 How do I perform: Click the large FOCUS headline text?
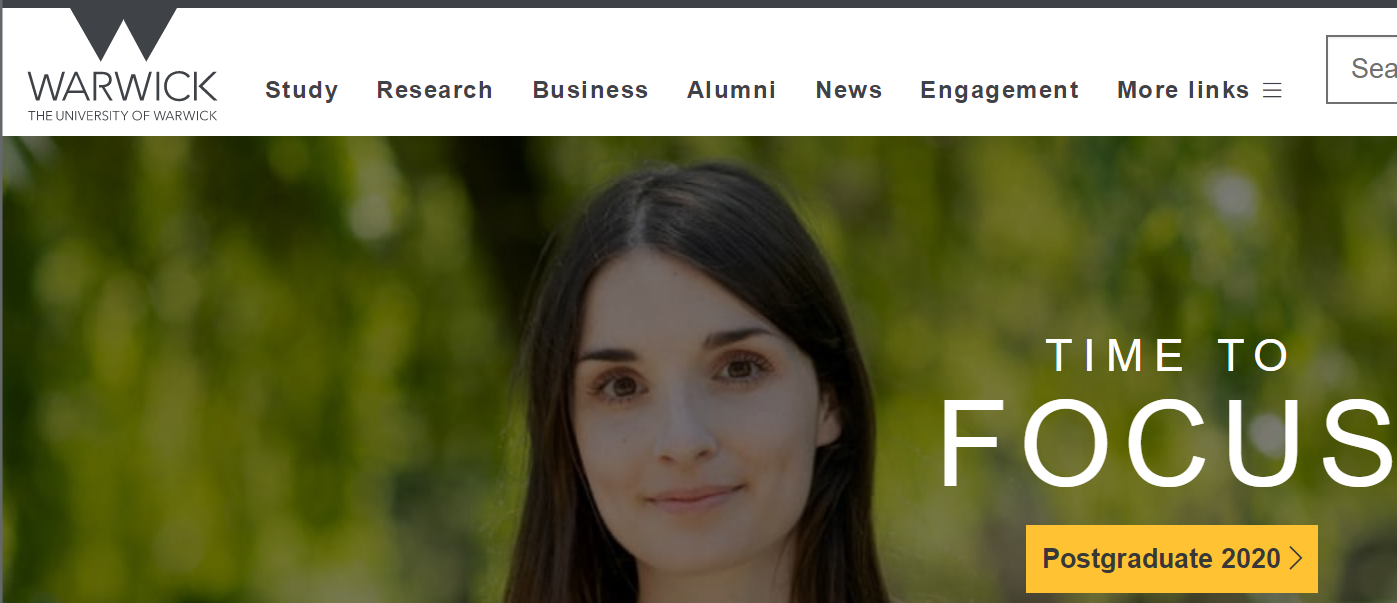1166,443
